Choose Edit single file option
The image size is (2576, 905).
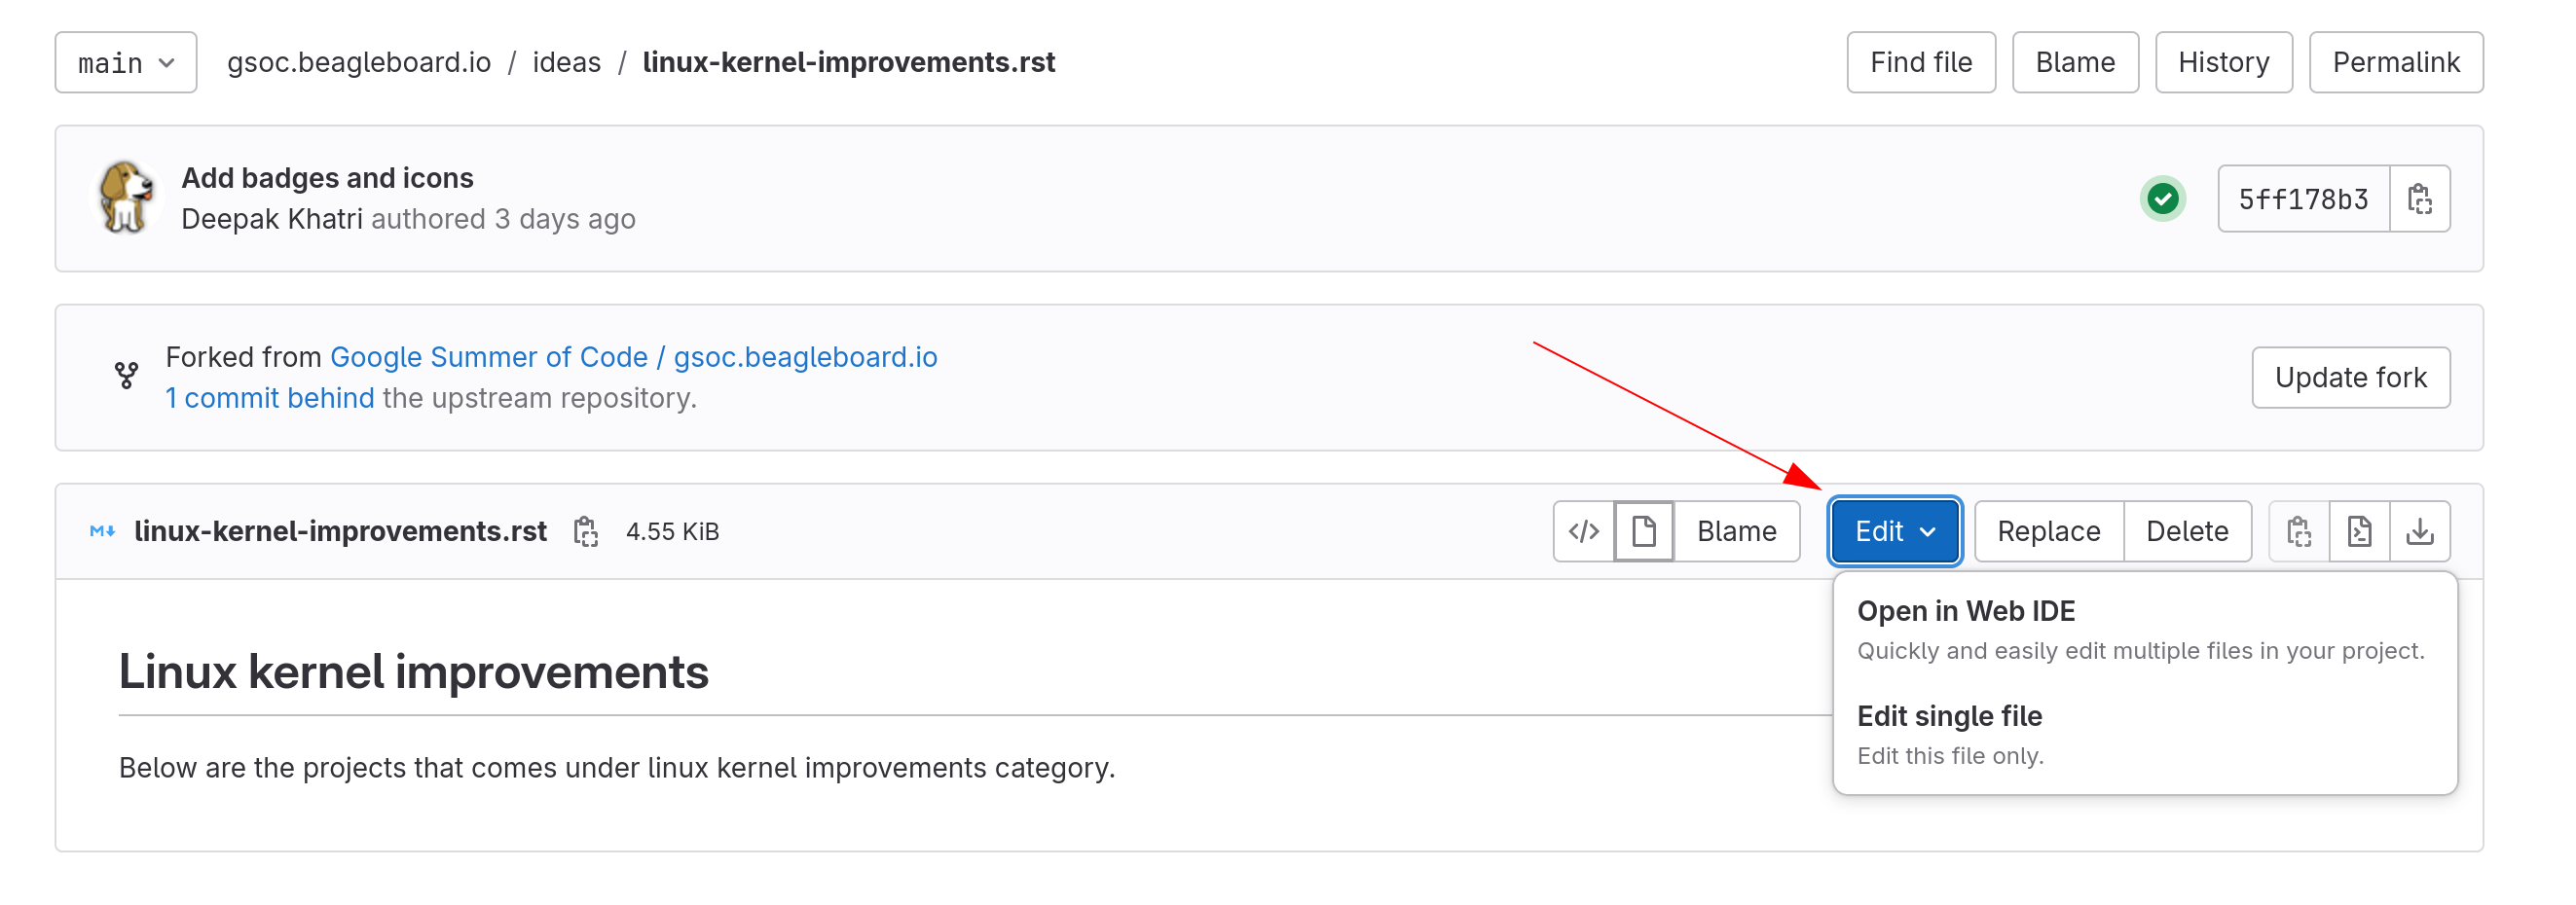[x=2143, y=736]
